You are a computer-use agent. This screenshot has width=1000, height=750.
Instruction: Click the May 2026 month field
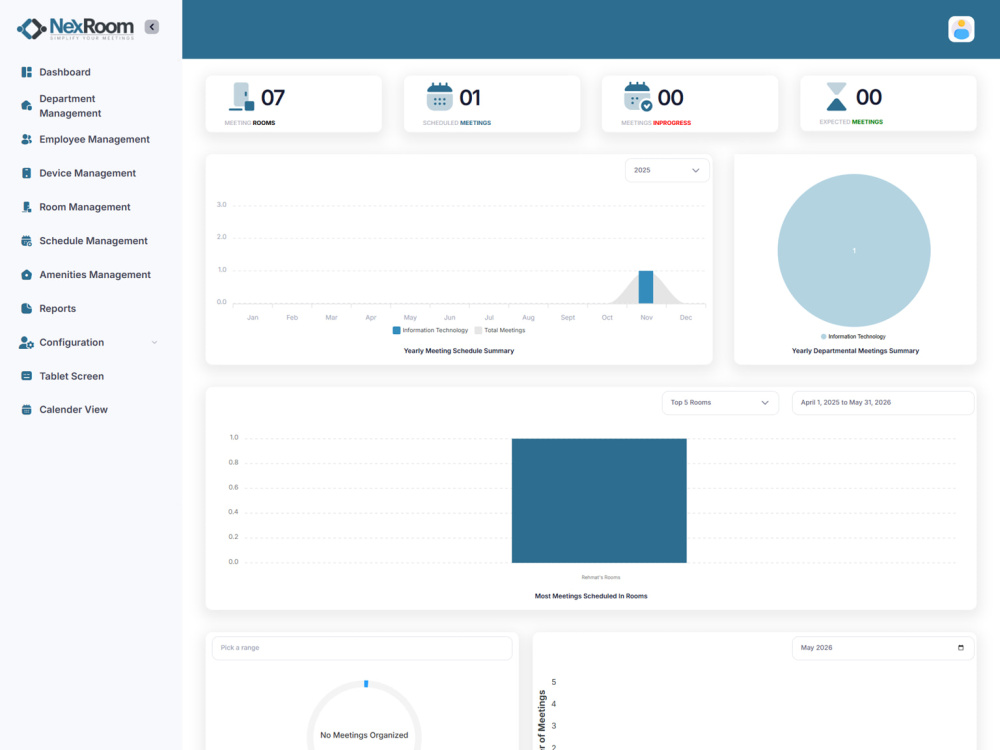tap(883, 648)
